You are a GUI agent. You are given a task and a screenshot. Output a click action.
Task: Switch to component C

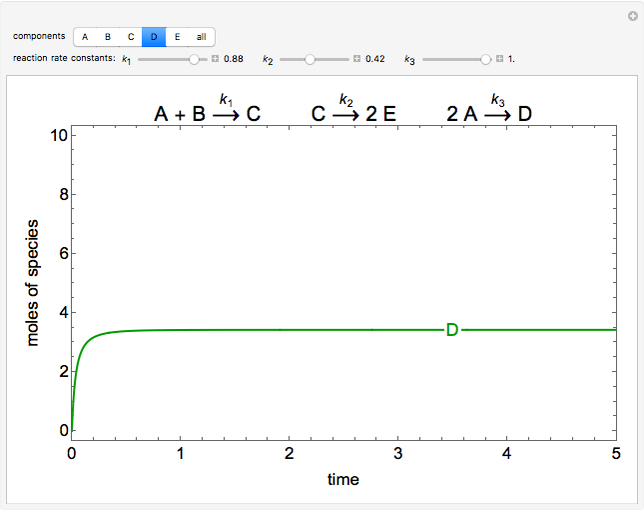(131, 37)
